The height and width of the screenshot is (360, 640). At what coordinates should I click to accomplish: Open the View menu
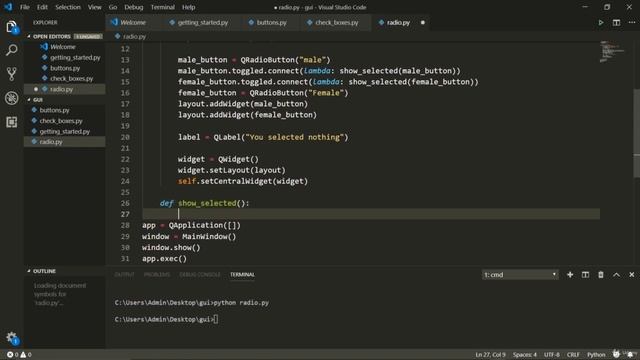(94, 7)
